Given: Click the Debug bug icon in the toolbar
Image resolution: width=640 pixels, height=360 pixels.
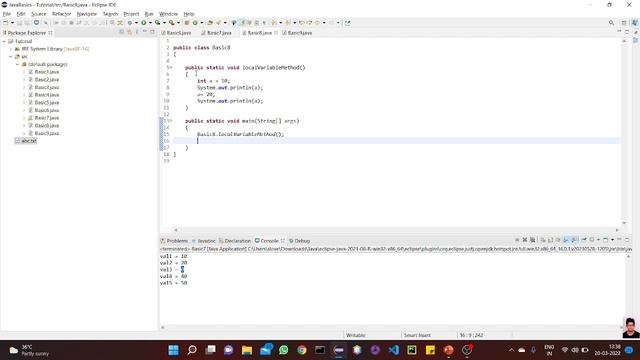Looking at the screenshot, I should coord(130,23).
